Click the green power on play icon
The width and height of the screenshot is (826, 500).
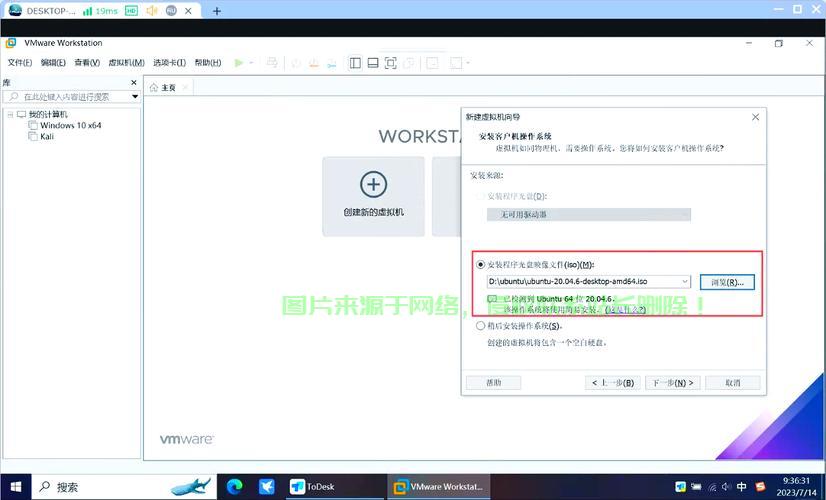point(239,63)
